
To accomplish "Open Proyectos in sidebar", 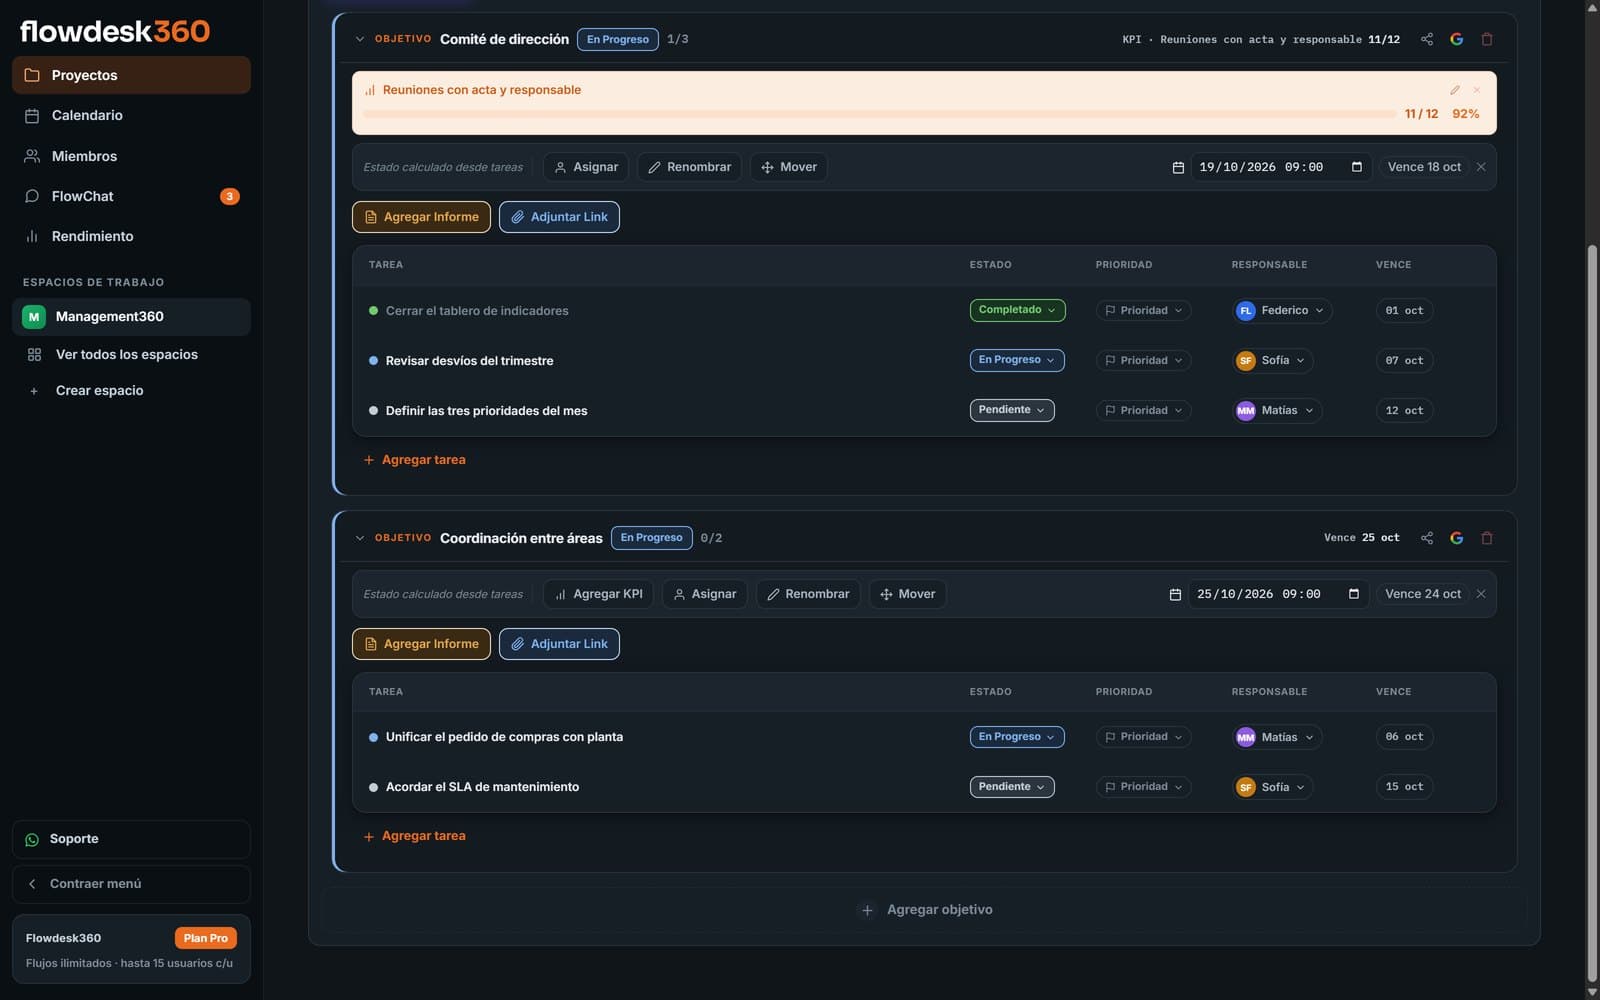I will 131,75.
